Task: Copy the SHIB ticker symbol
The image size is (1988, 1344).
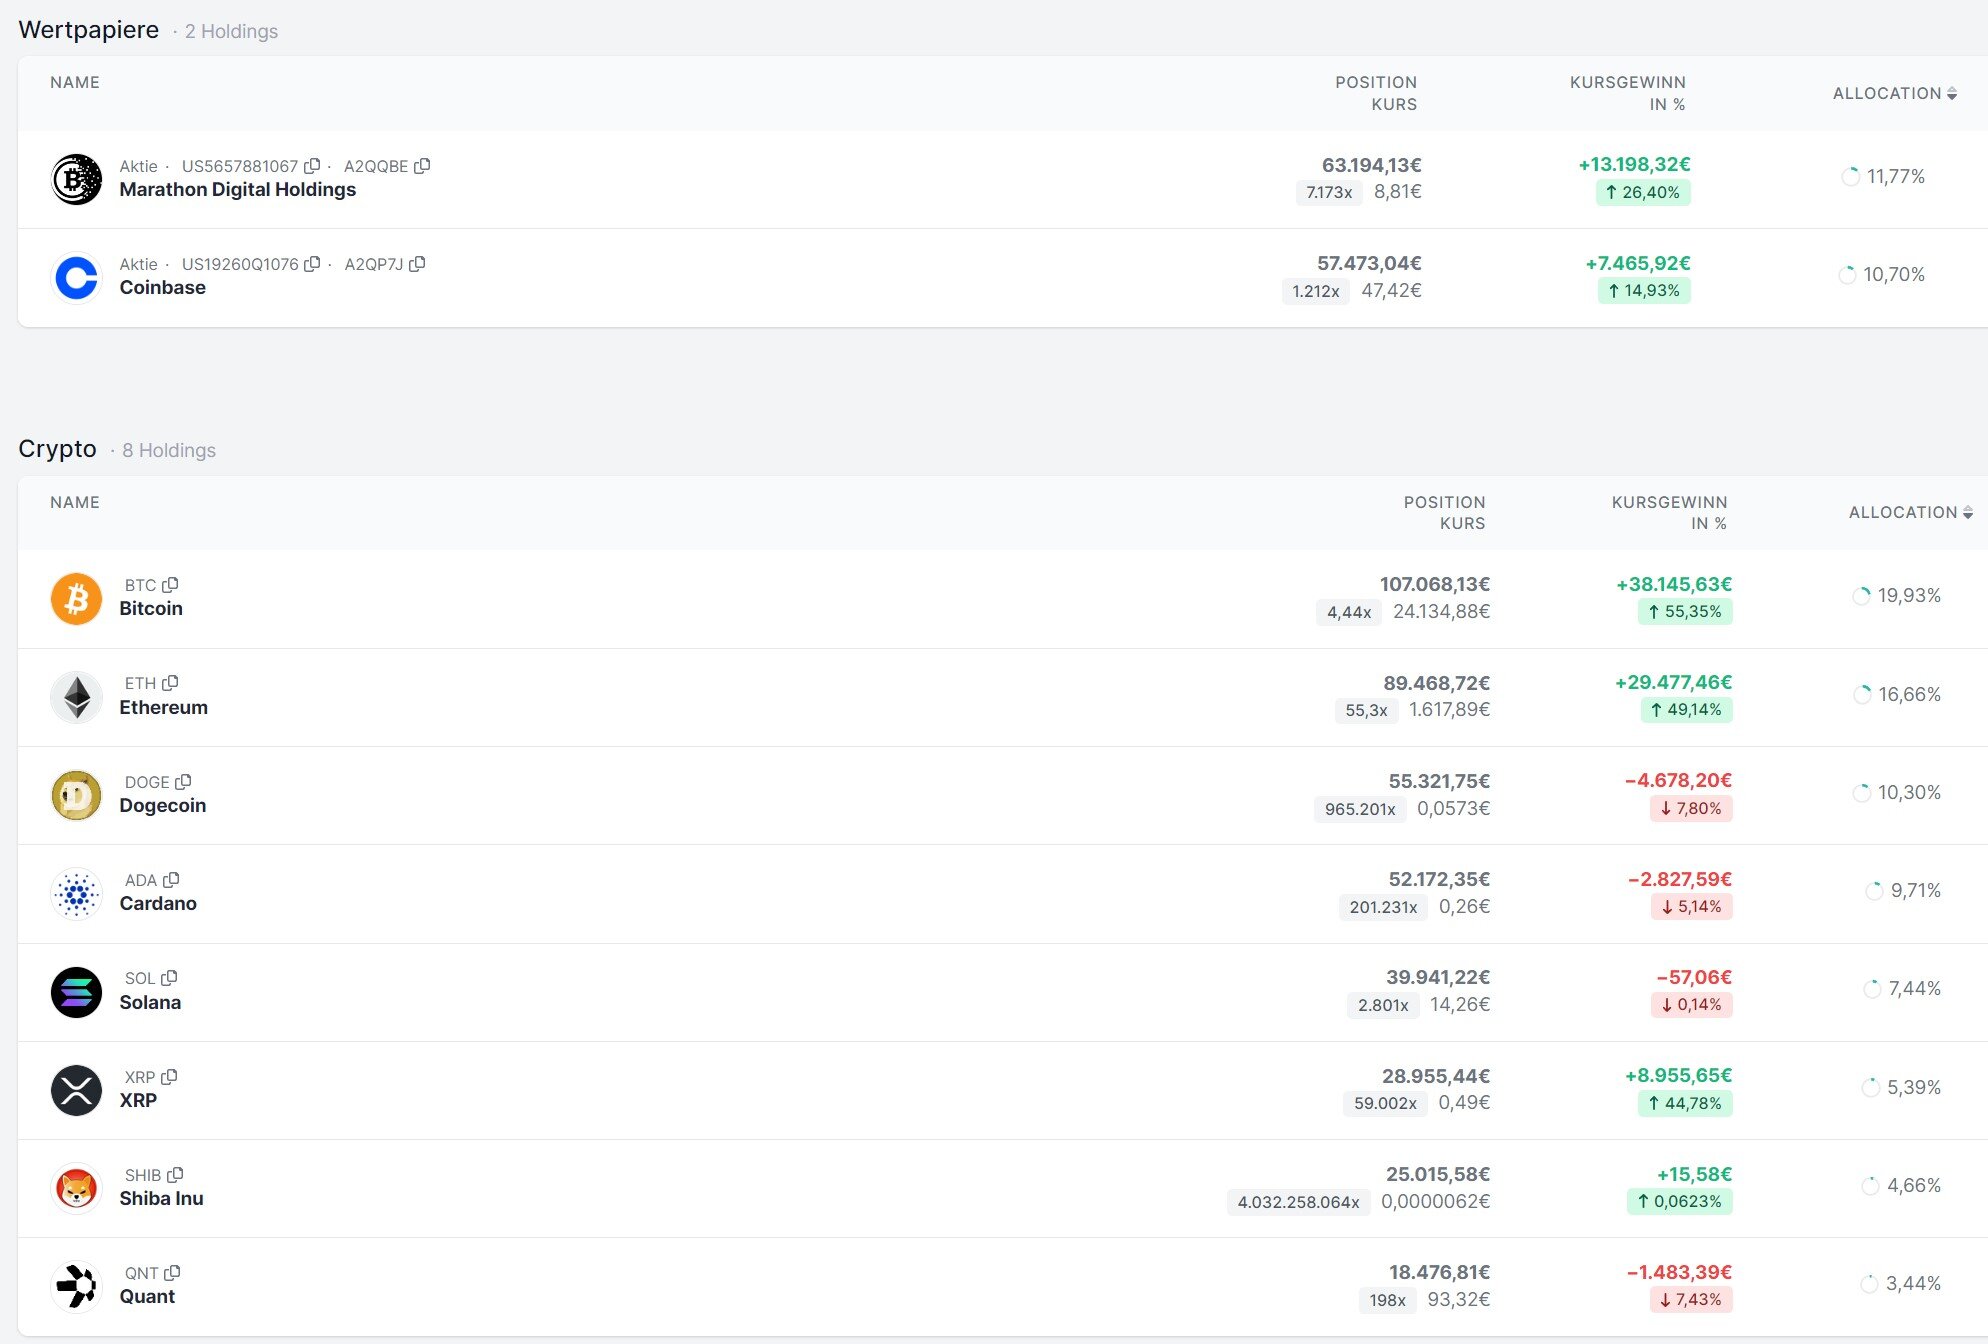Action: [176, 1175]
